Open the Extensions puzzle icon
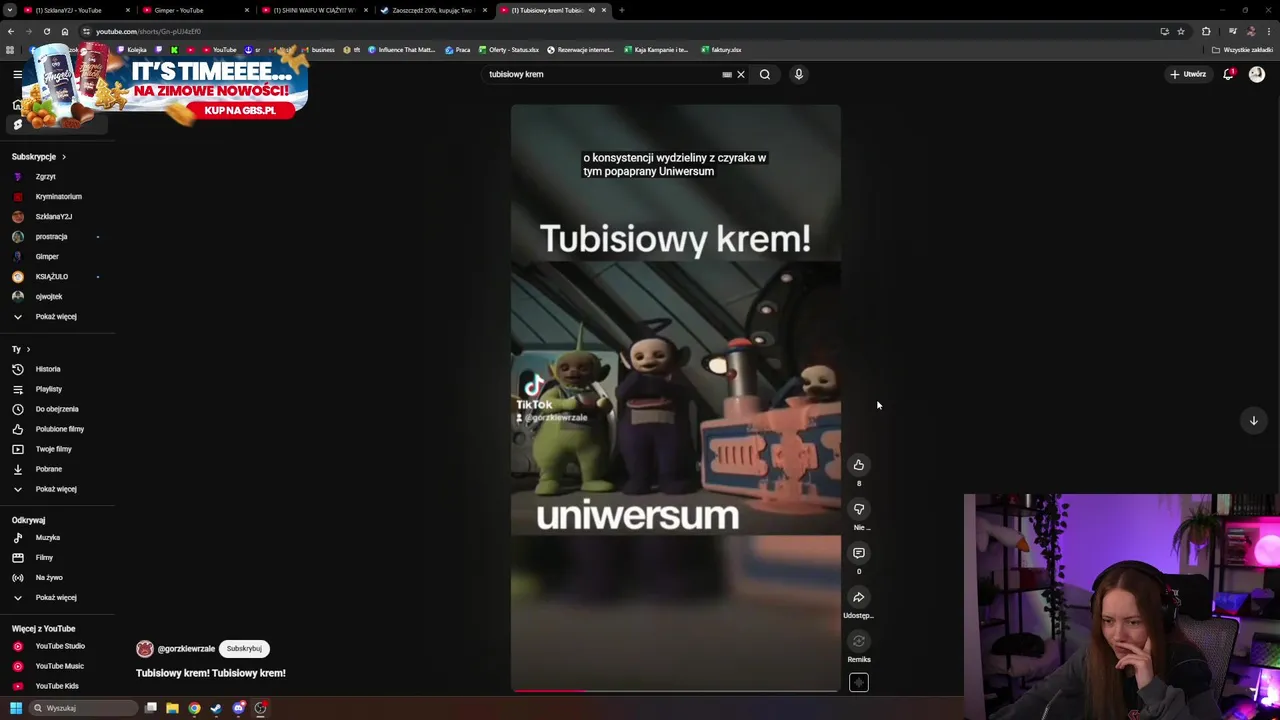1280x720 pixels. pos(1206,31)
